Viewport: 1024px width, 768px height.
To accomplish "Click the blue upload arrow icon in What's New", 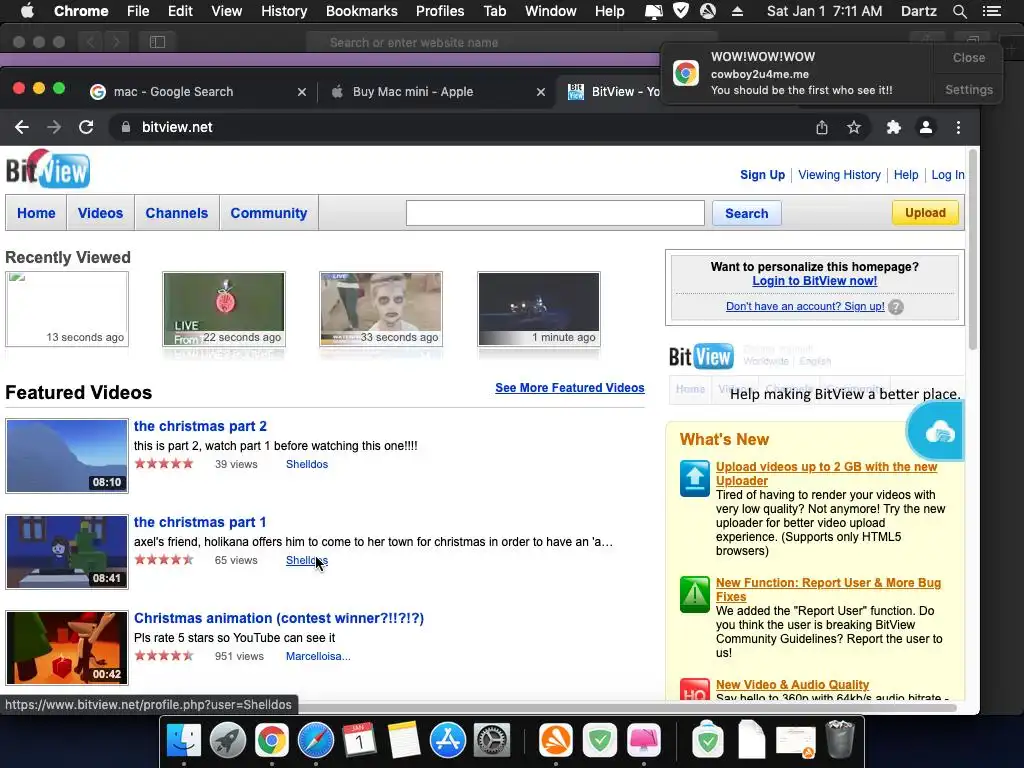I will [694, 478].
